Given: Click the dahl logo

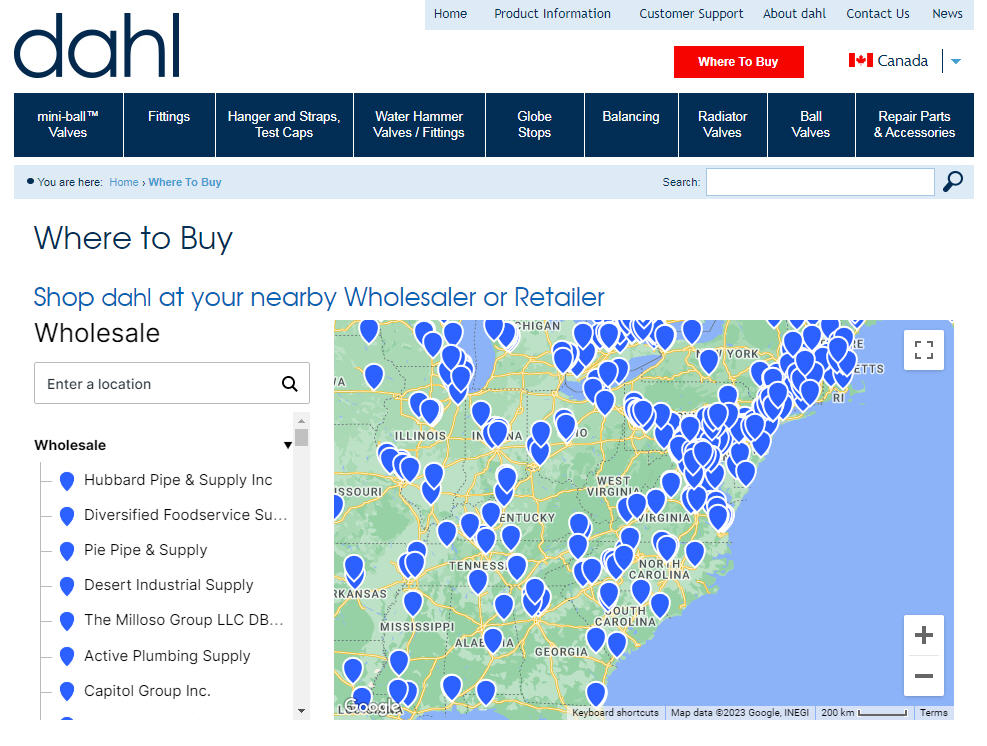Looking at the screenshot, I should 97,46.
